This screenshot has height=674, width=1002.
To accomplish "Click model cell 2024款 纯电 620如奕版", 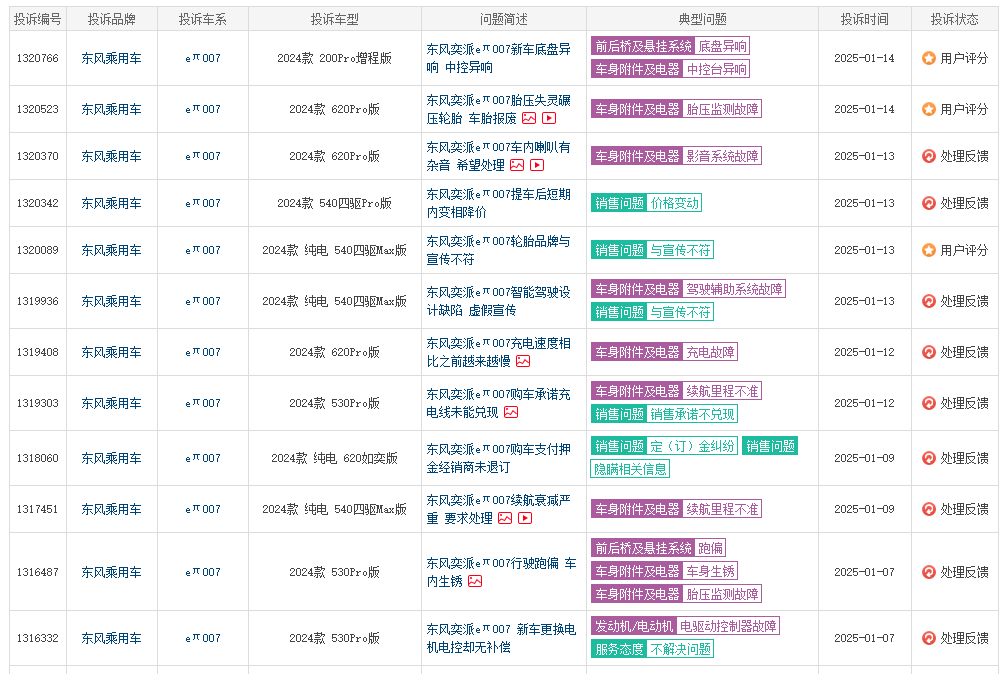I will [334, 458].
